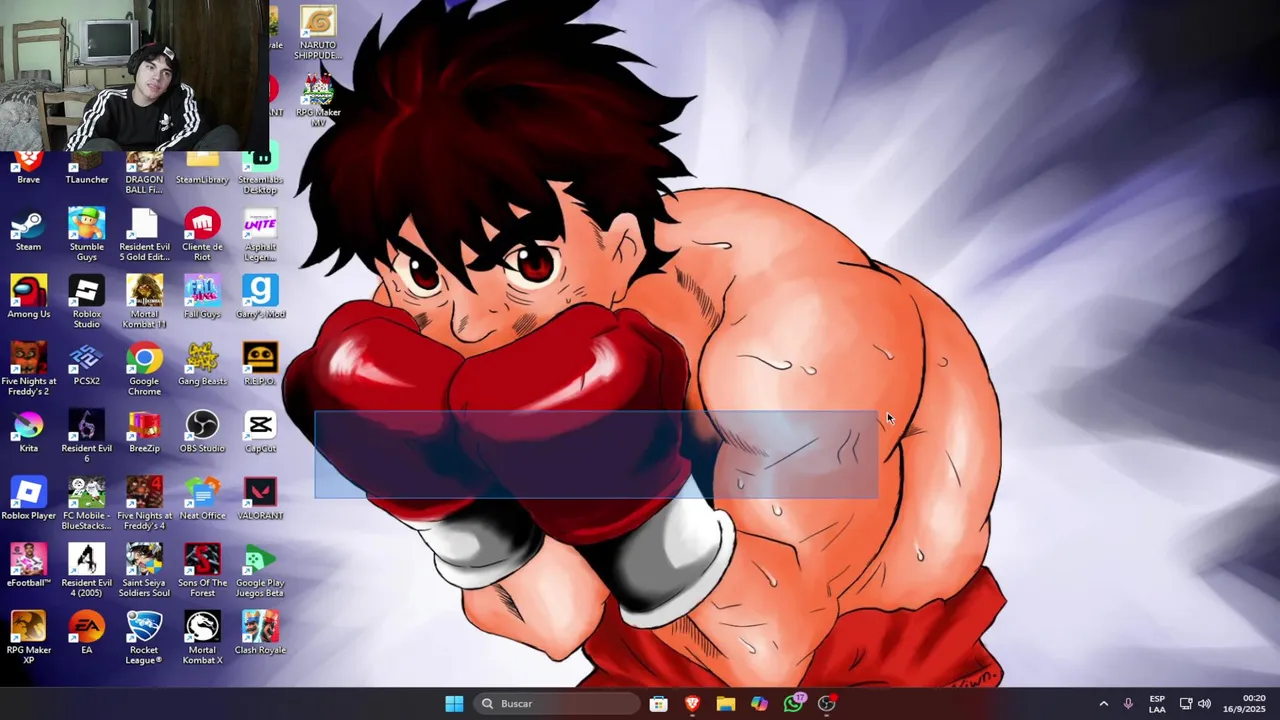1280x720 pixels.
Task: Select the Sons Of The Forest shortcut
Action: (202, 569)
